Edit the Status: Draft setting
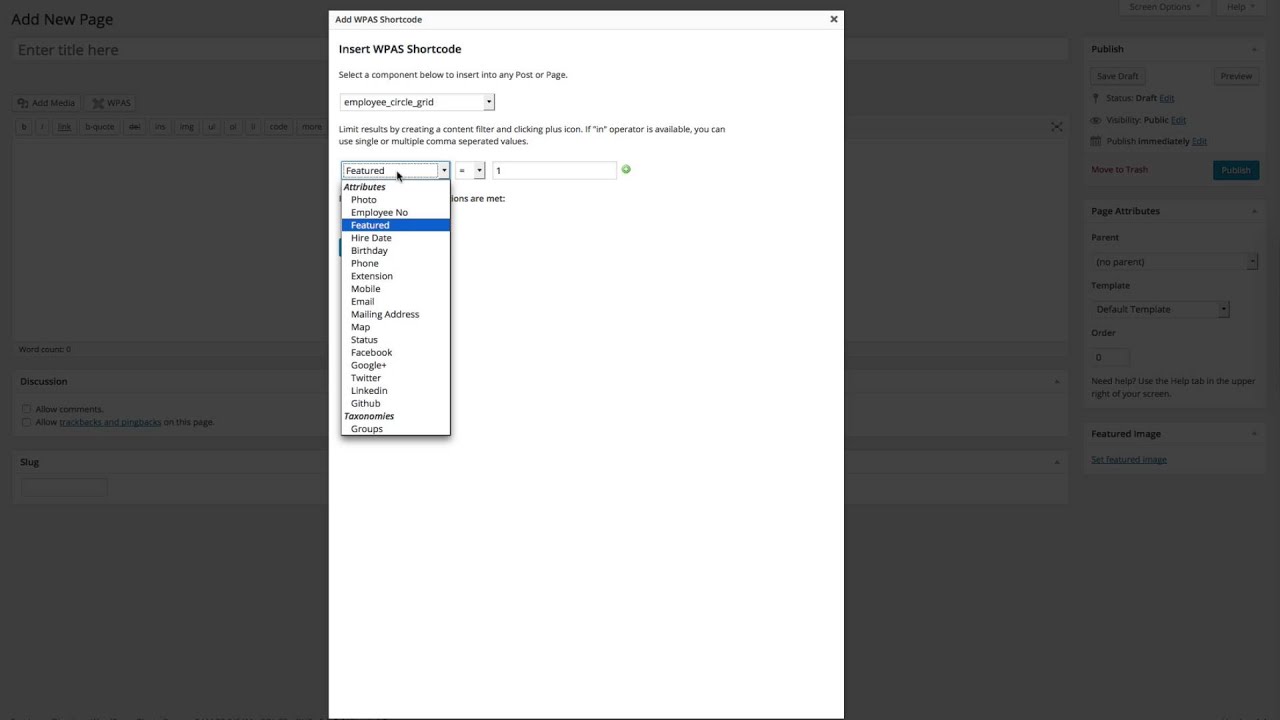 click(1167, 98)
